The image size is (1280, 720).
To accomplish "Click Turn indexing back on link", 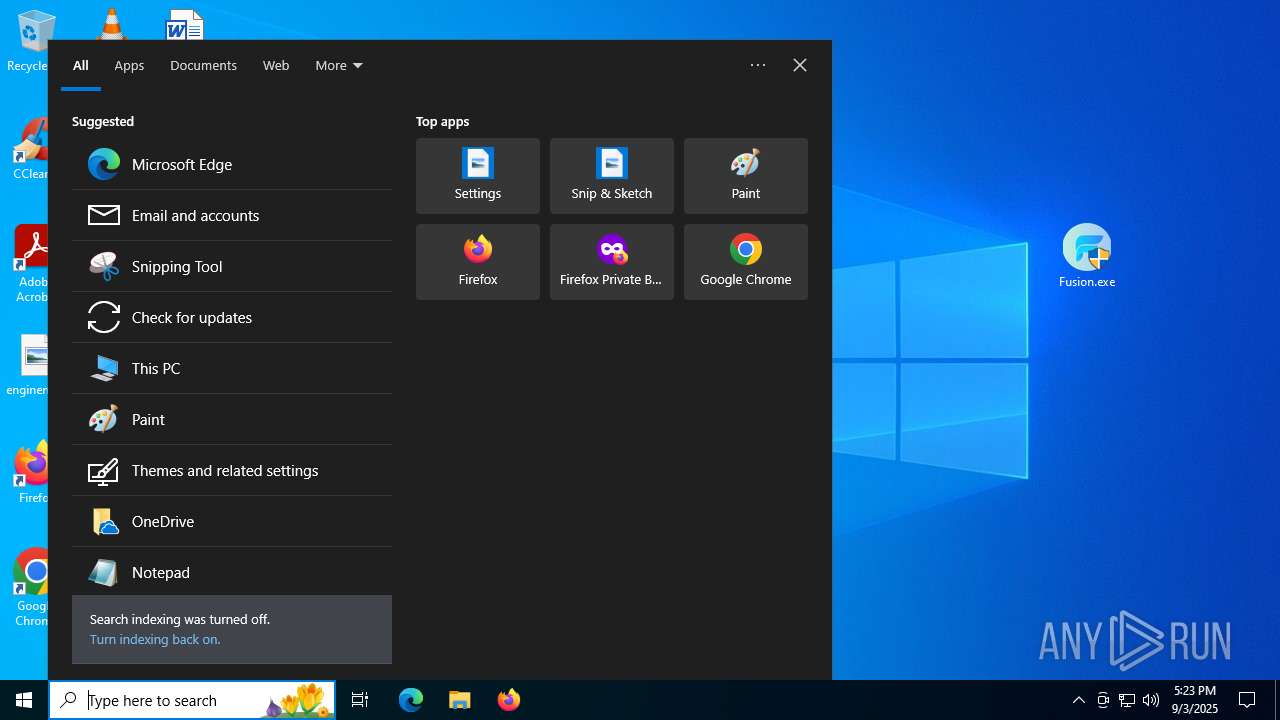I will [x=155, y=639].
